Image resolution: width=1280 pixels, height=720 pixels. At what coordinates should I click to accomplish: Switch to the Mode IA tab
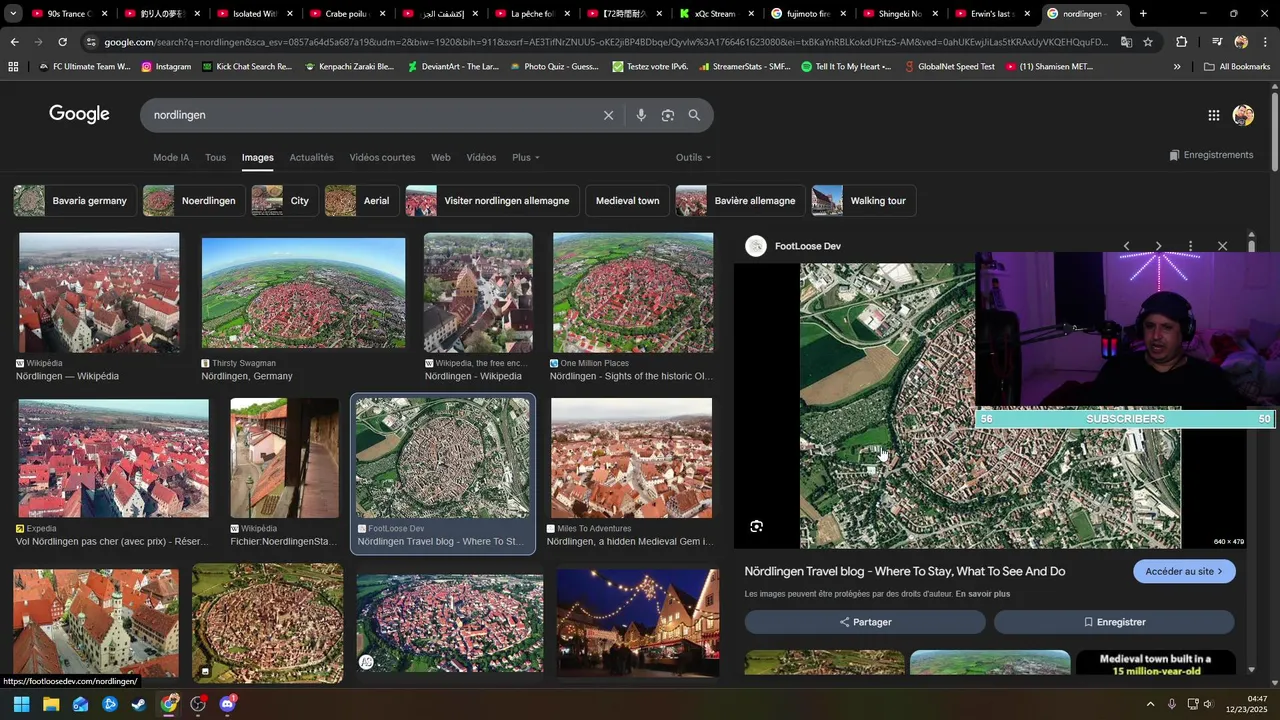point(171,157)
